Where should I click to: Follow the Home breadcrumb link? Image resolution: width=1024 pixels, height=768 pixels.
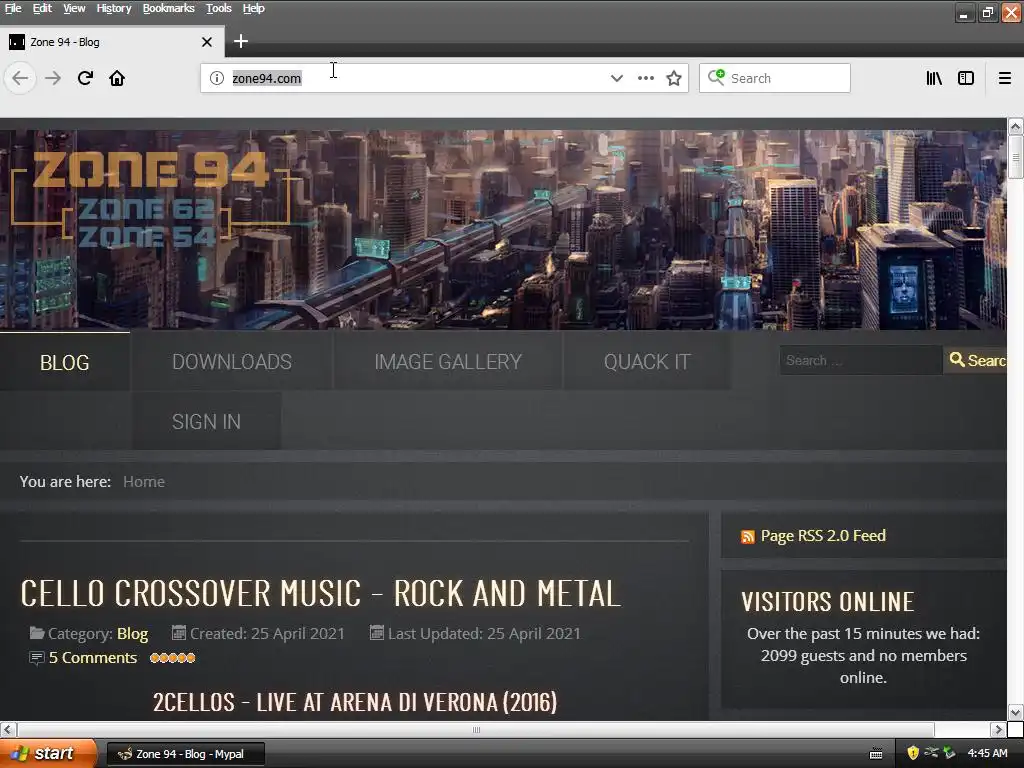coord(144,482)
